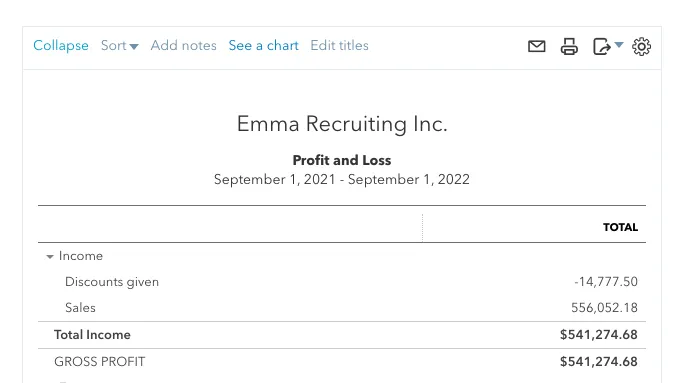The image size is (683, 383).
Task: Select the Discounts given account label
Action: click(112, 282)
